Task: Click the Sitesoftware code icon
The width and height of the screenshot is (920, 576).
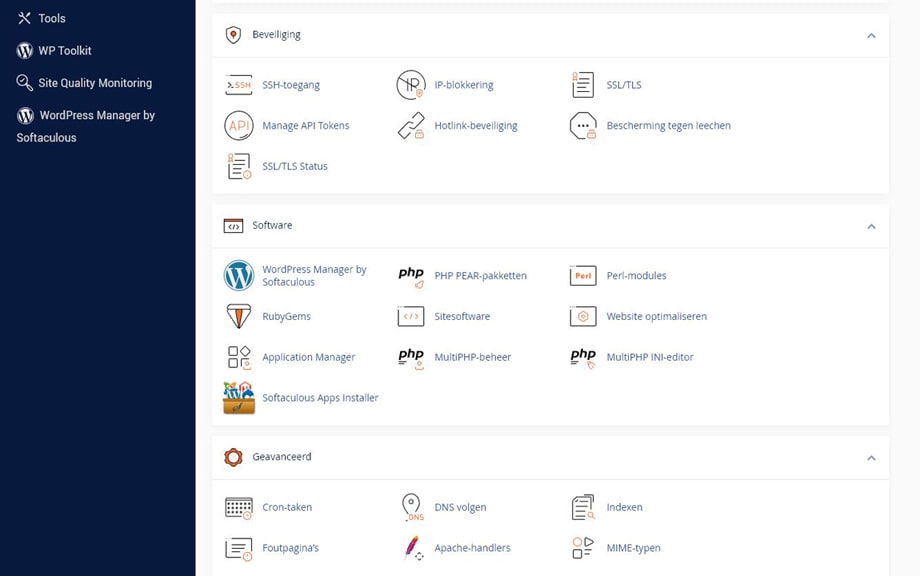Action: pyautogui.click(x=411, y=316)
